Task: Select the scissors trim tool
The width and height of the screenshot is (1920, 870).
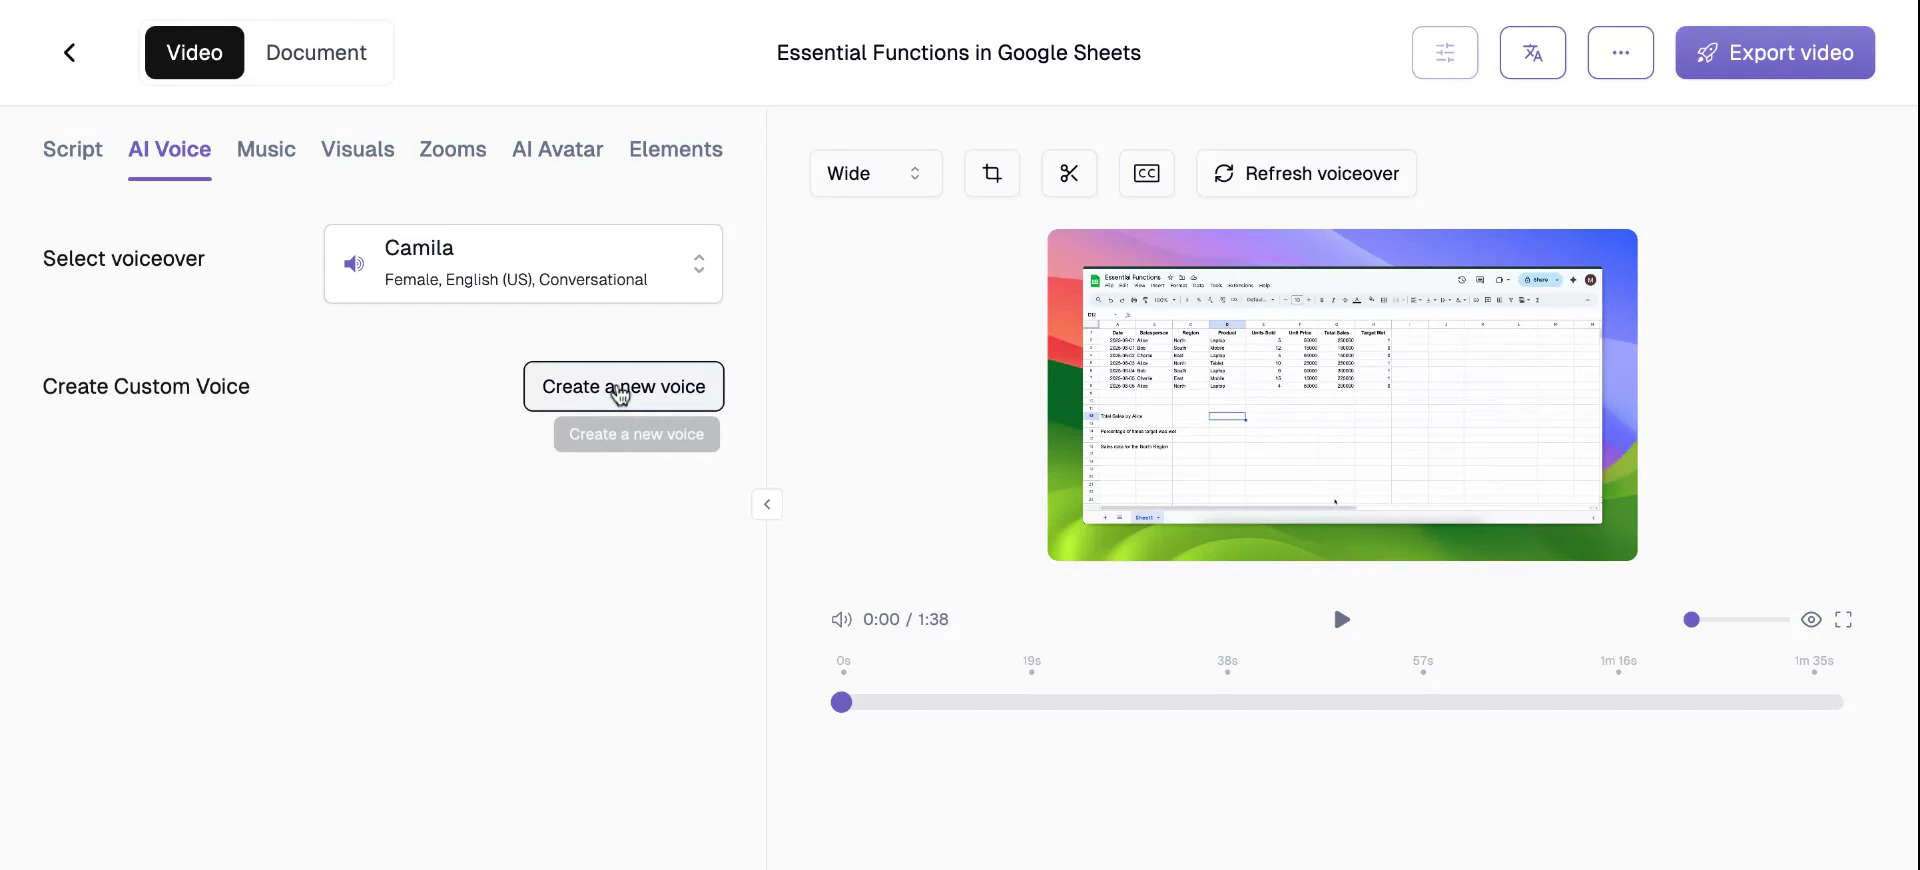Action: (1069, 173)
